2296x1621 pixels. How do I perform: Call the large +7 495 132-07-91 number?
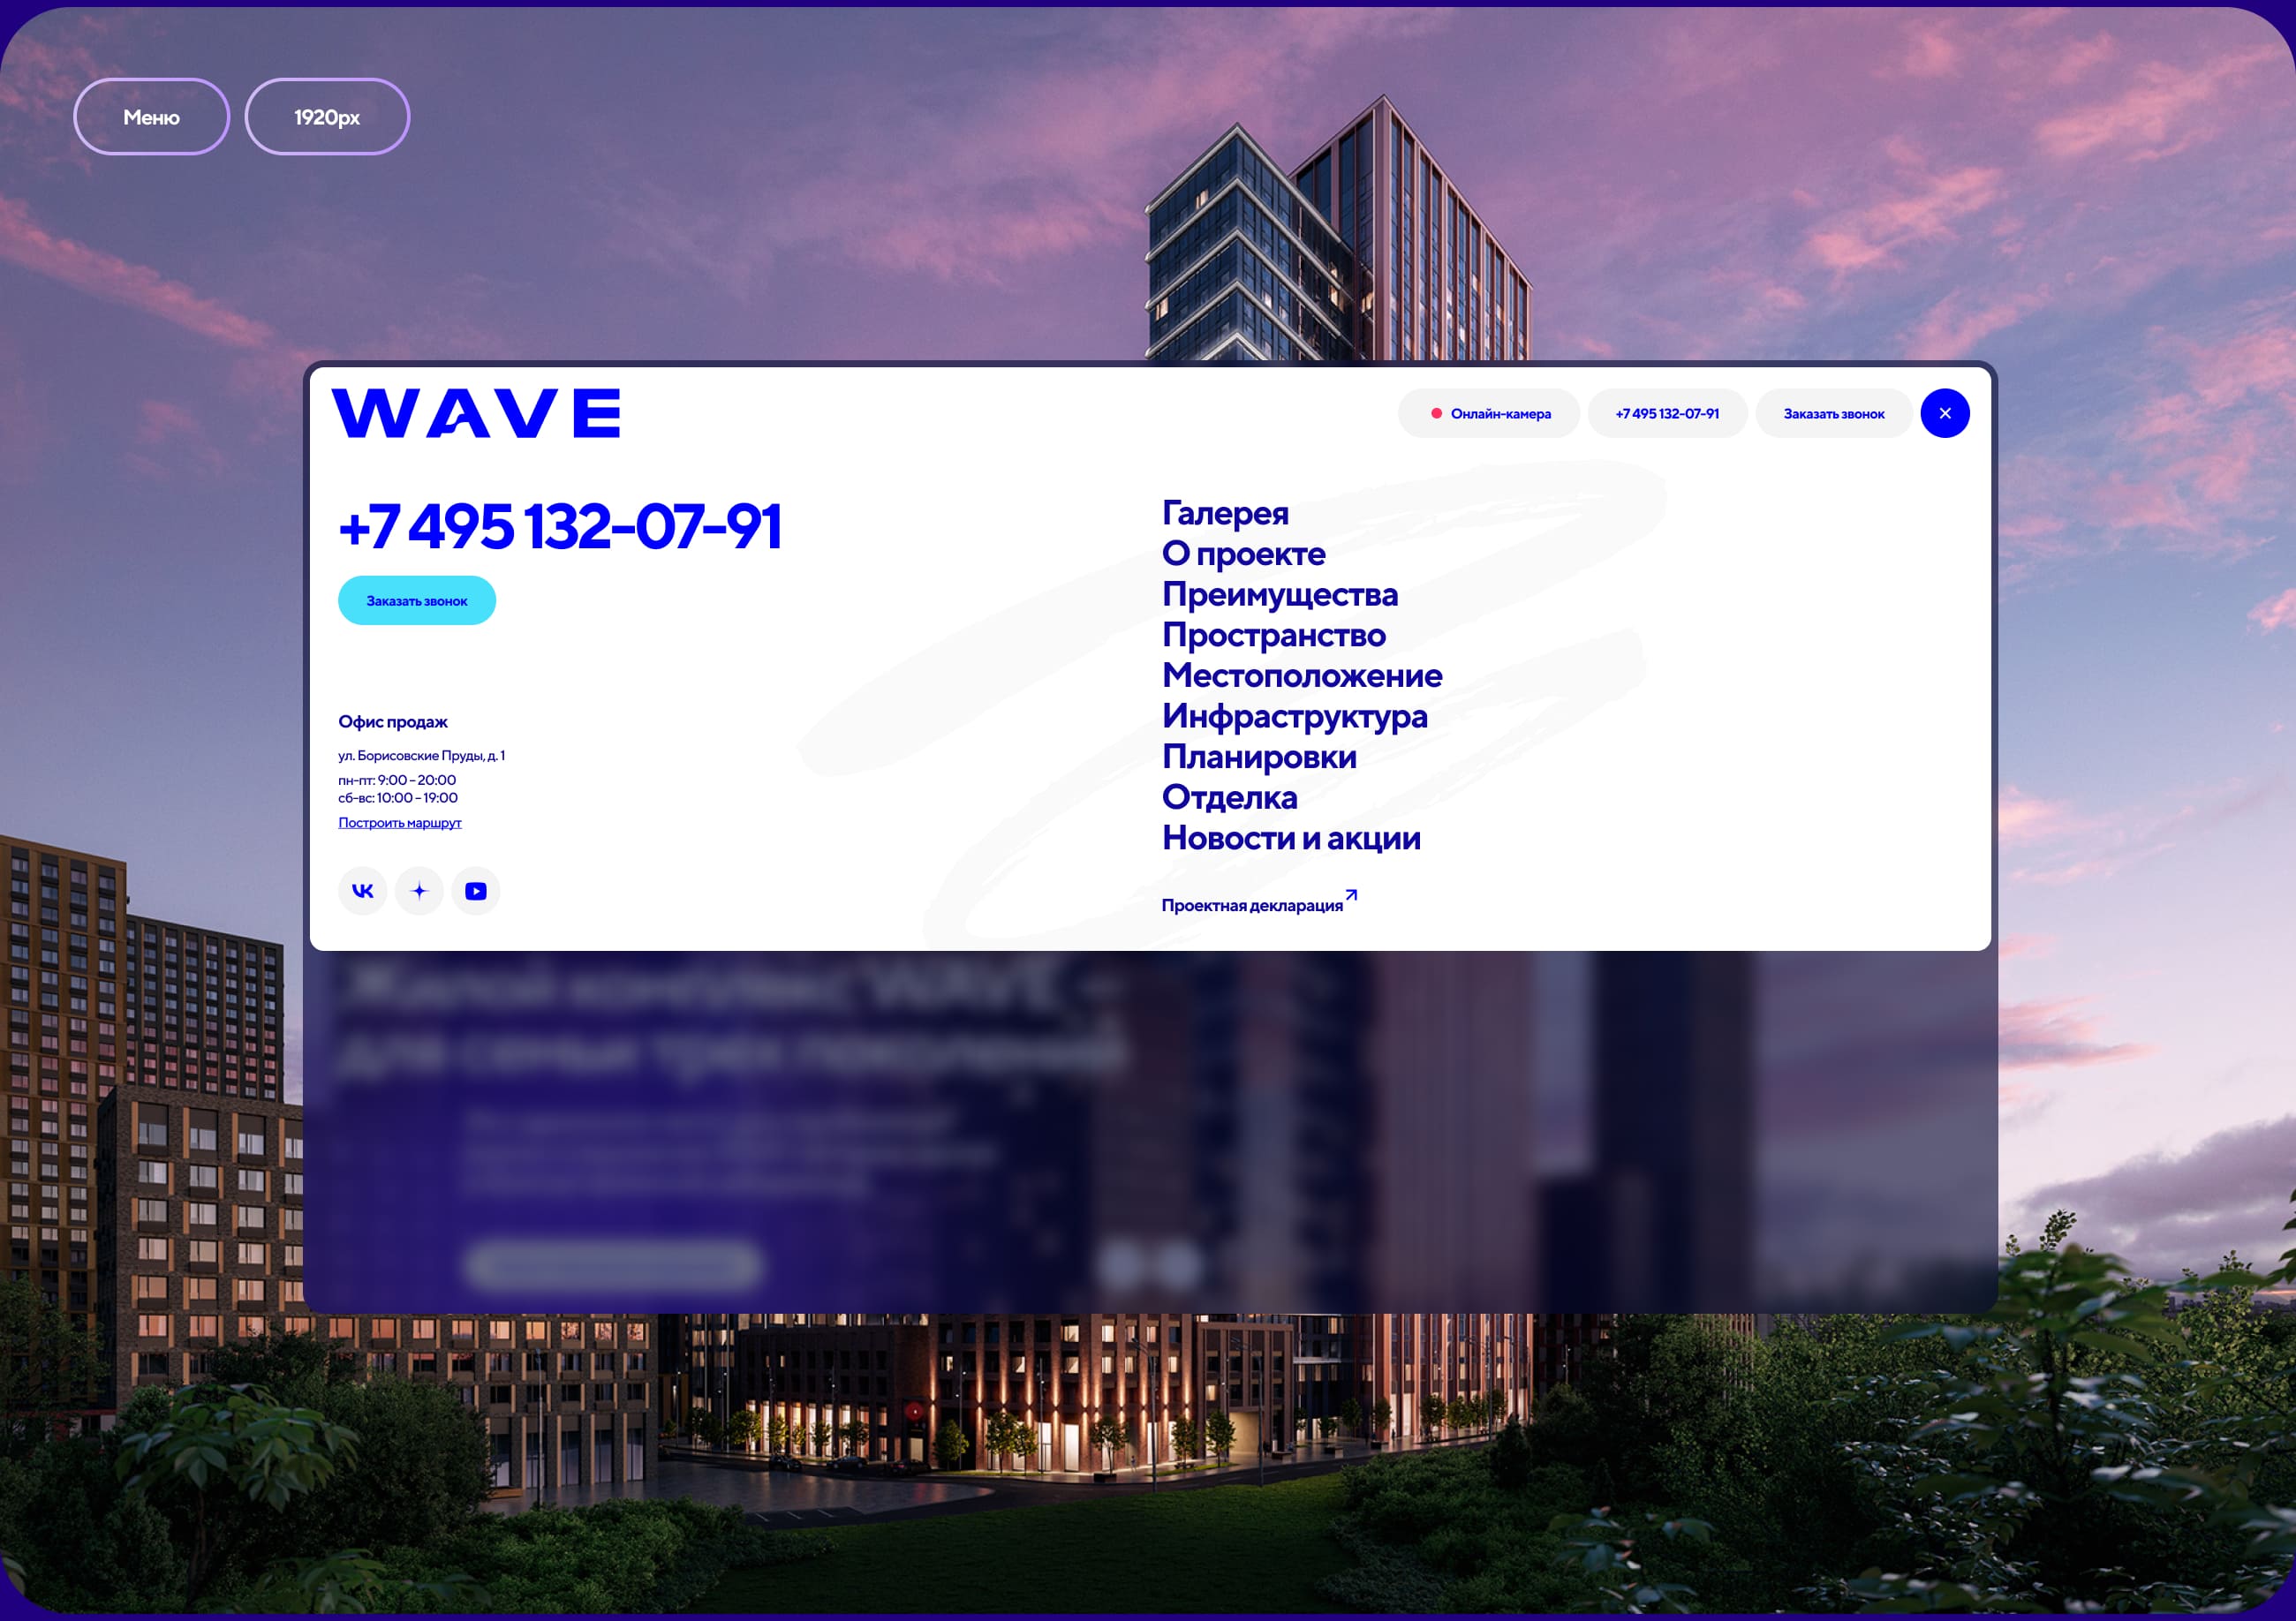tap(560, 527)
